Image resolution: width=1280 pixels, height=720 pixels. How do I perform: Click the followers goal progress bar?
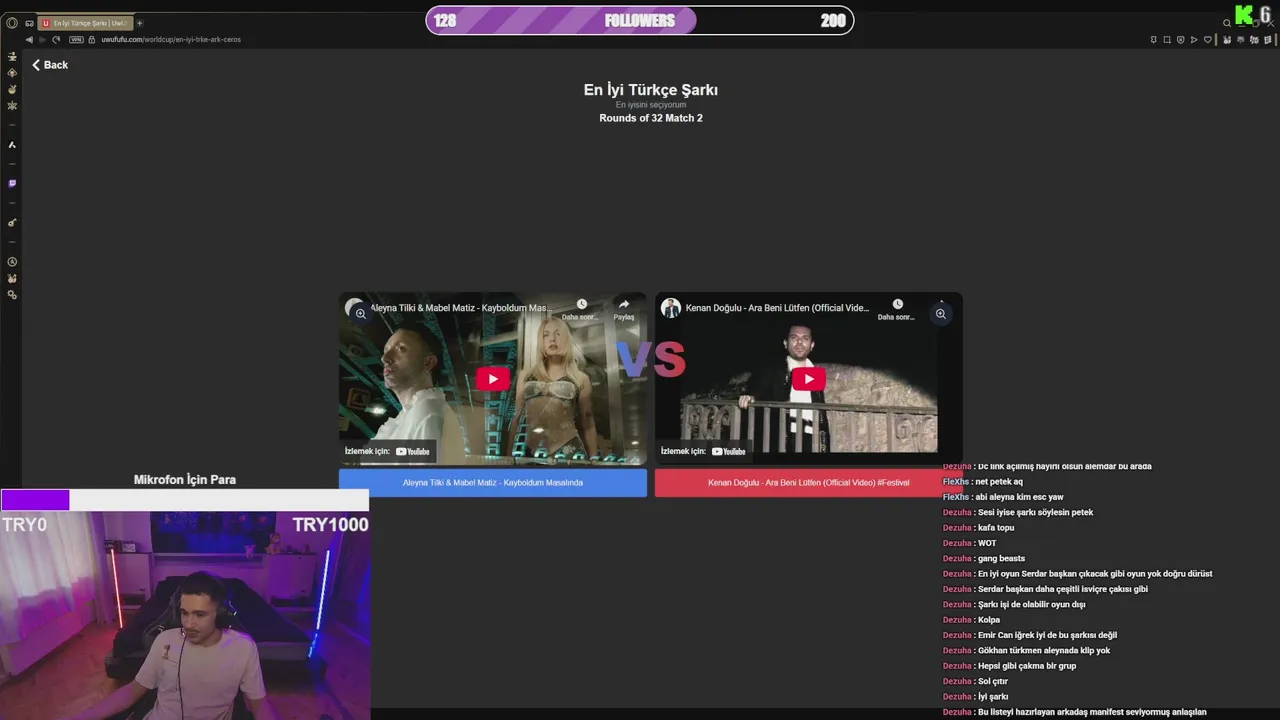pos(640,21)
